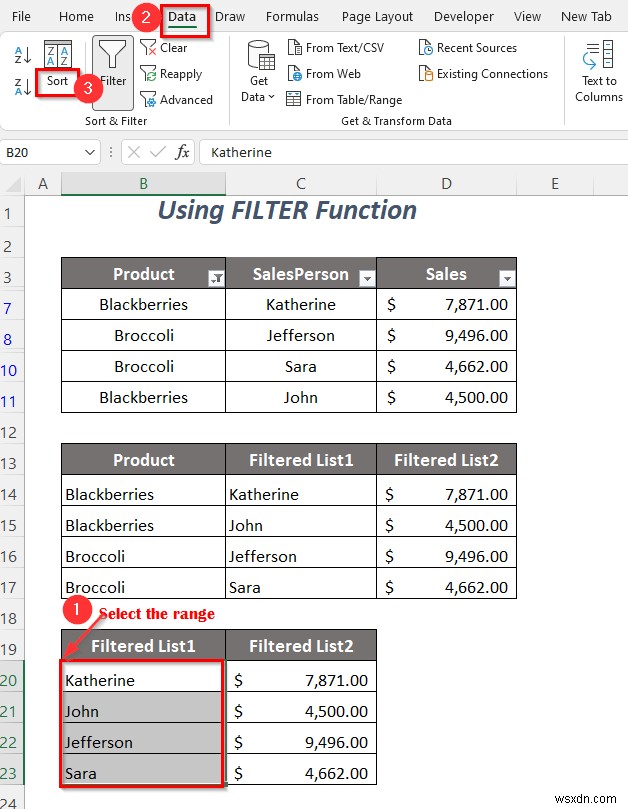
Task: Confirm entry with checkmark icon
Action: click(x=157, y=152)
